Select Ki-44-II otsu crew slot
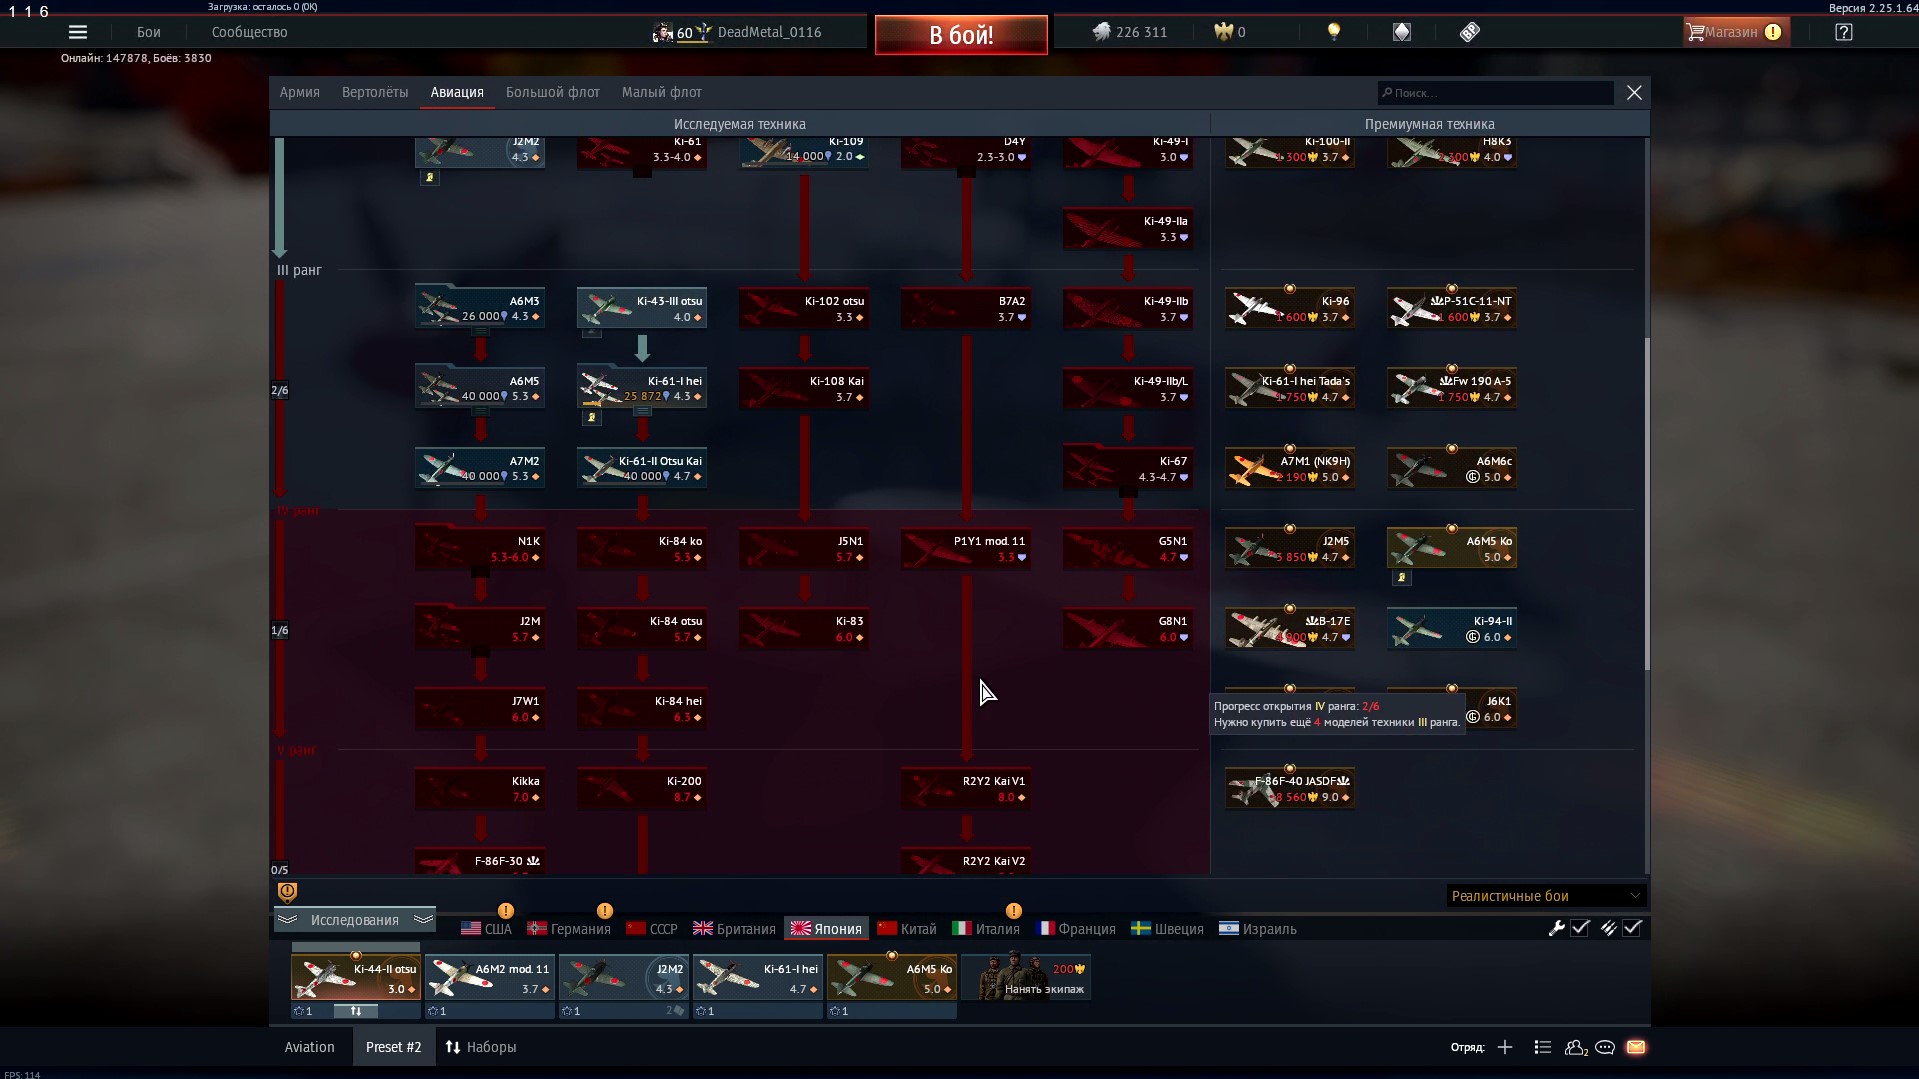 click(356, 978)
